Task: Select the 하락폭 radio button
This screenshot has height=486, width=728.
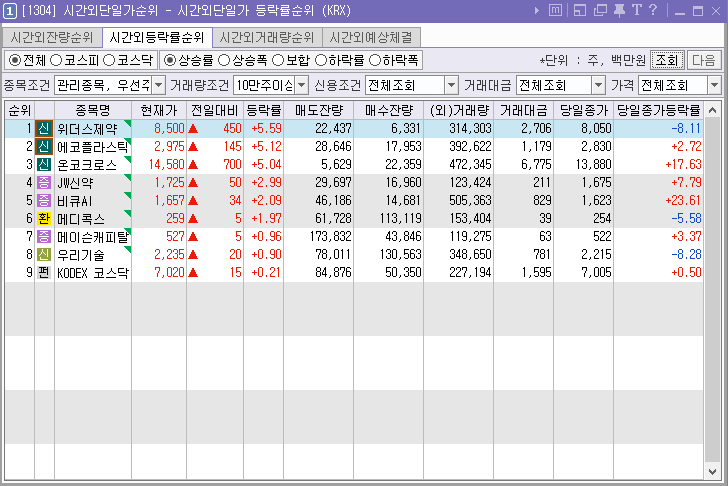Action: point(375,60)
